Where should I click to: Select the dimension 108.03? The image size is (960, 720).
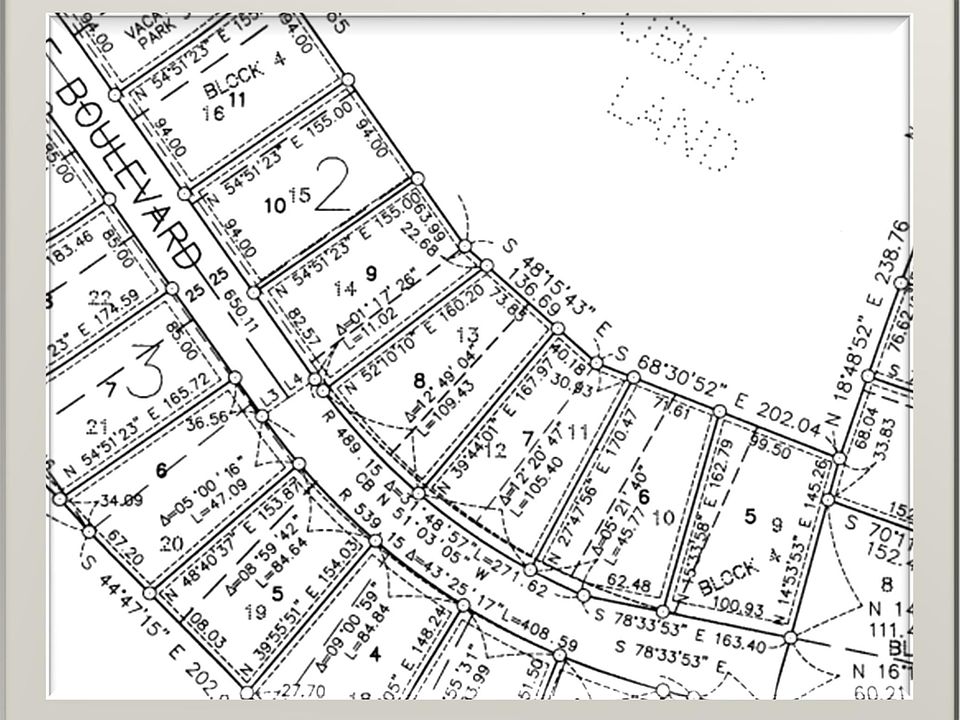click(x=207, y=628)
